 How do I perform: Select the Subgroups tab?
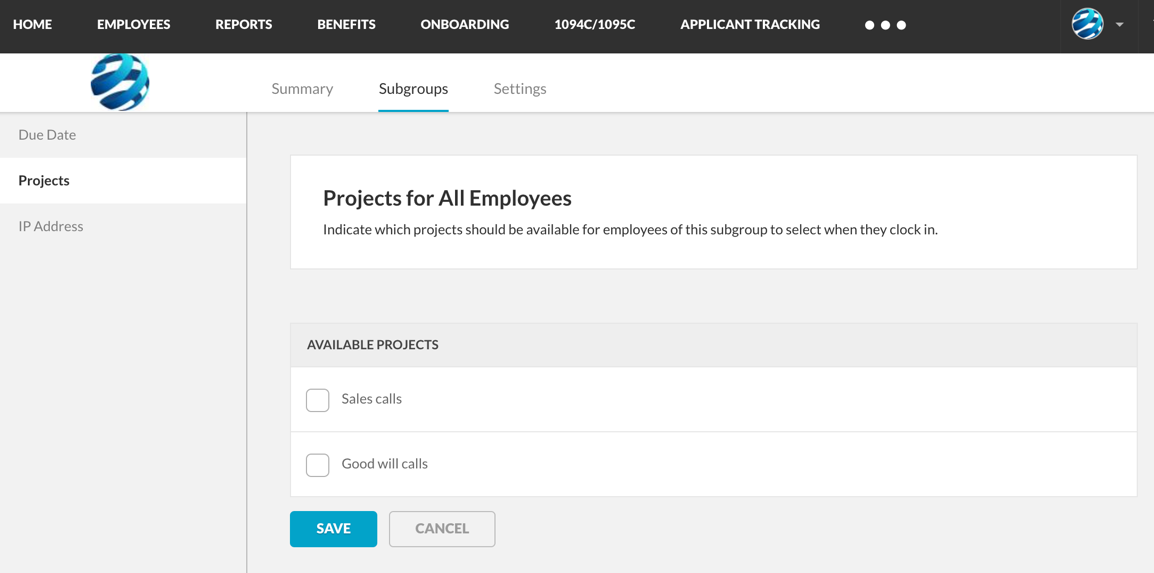(x=414, y=89)
